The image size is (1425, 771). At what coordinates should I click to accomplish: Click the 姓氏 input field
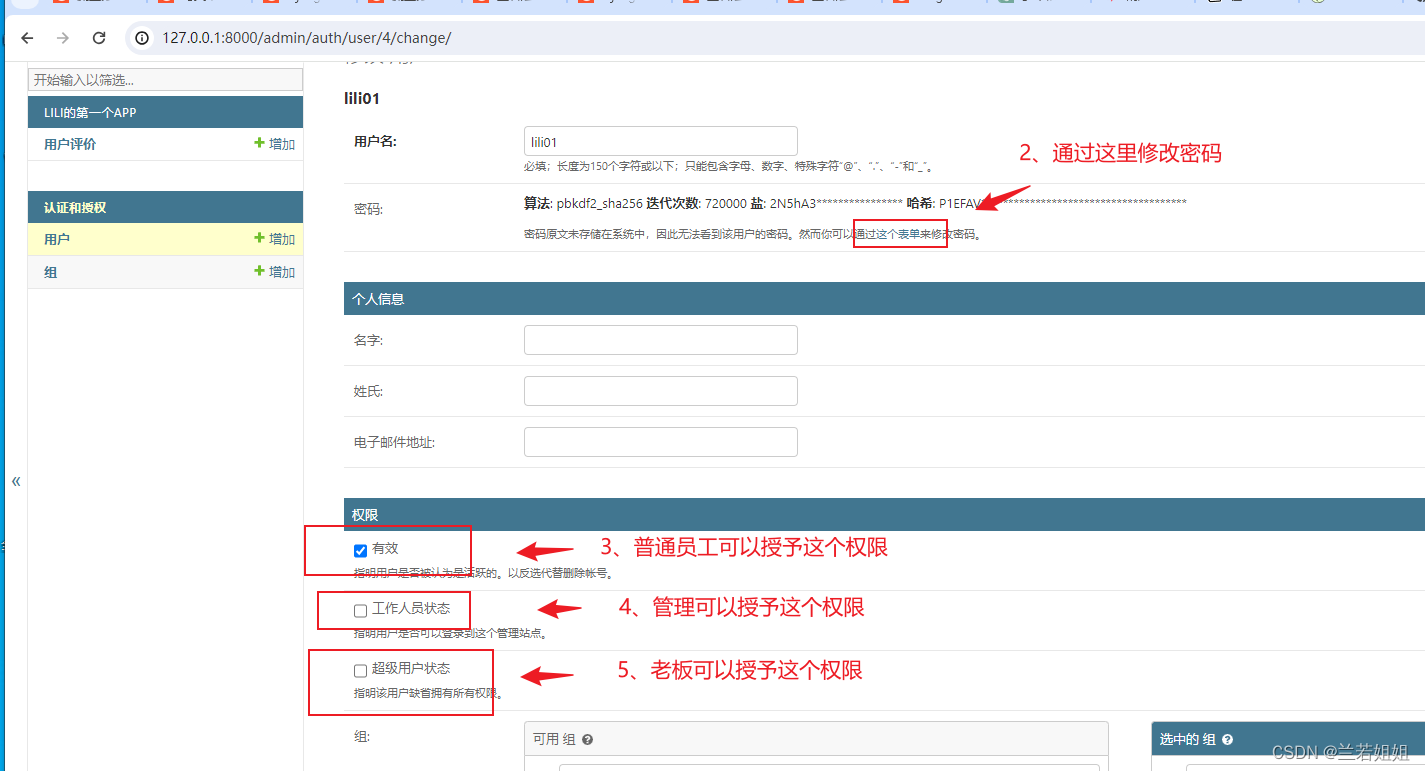(x=661, y=391)
